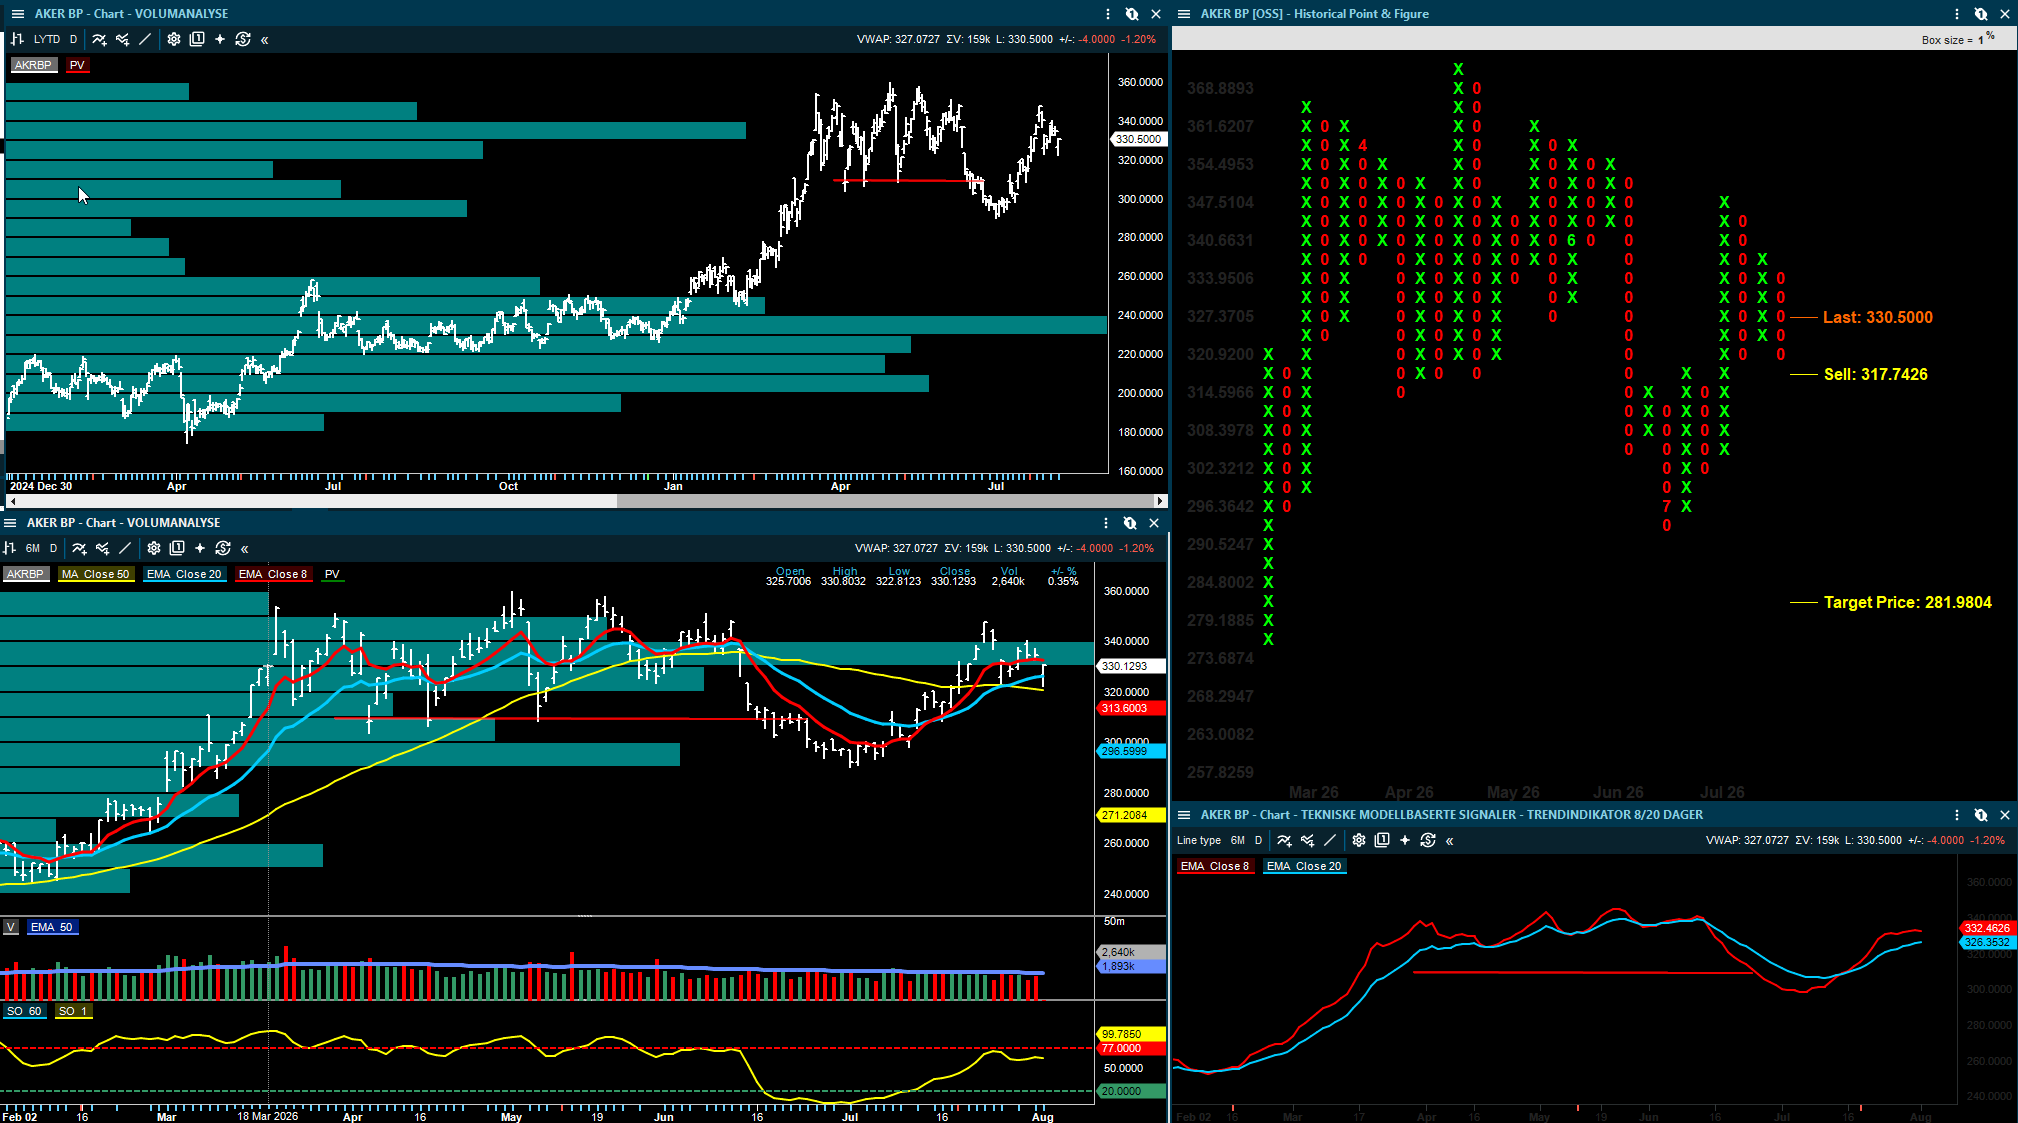Click currency refresh icon in lower VOLUMANALYSE toolbar
Screen dimensions: 2018x1123
click(x=223, y=548)
